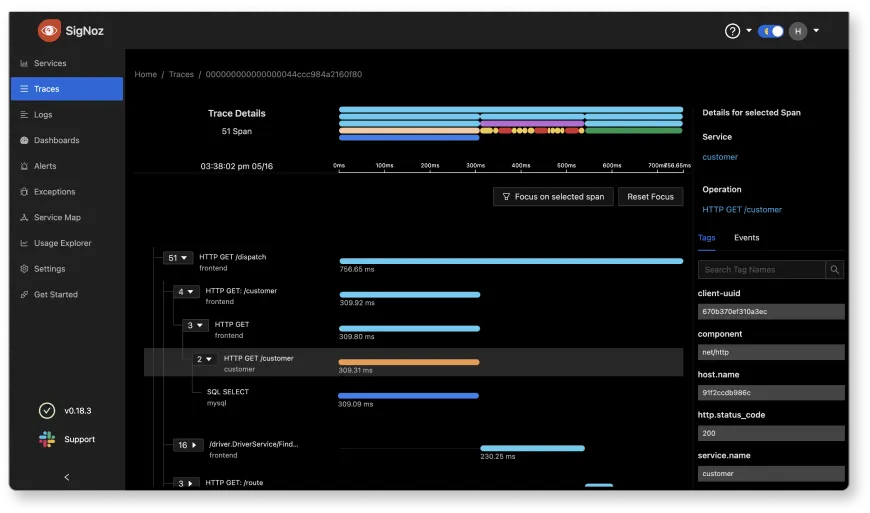Toggle the dark mode switch

pyautogui.click(x=771, y=31)
